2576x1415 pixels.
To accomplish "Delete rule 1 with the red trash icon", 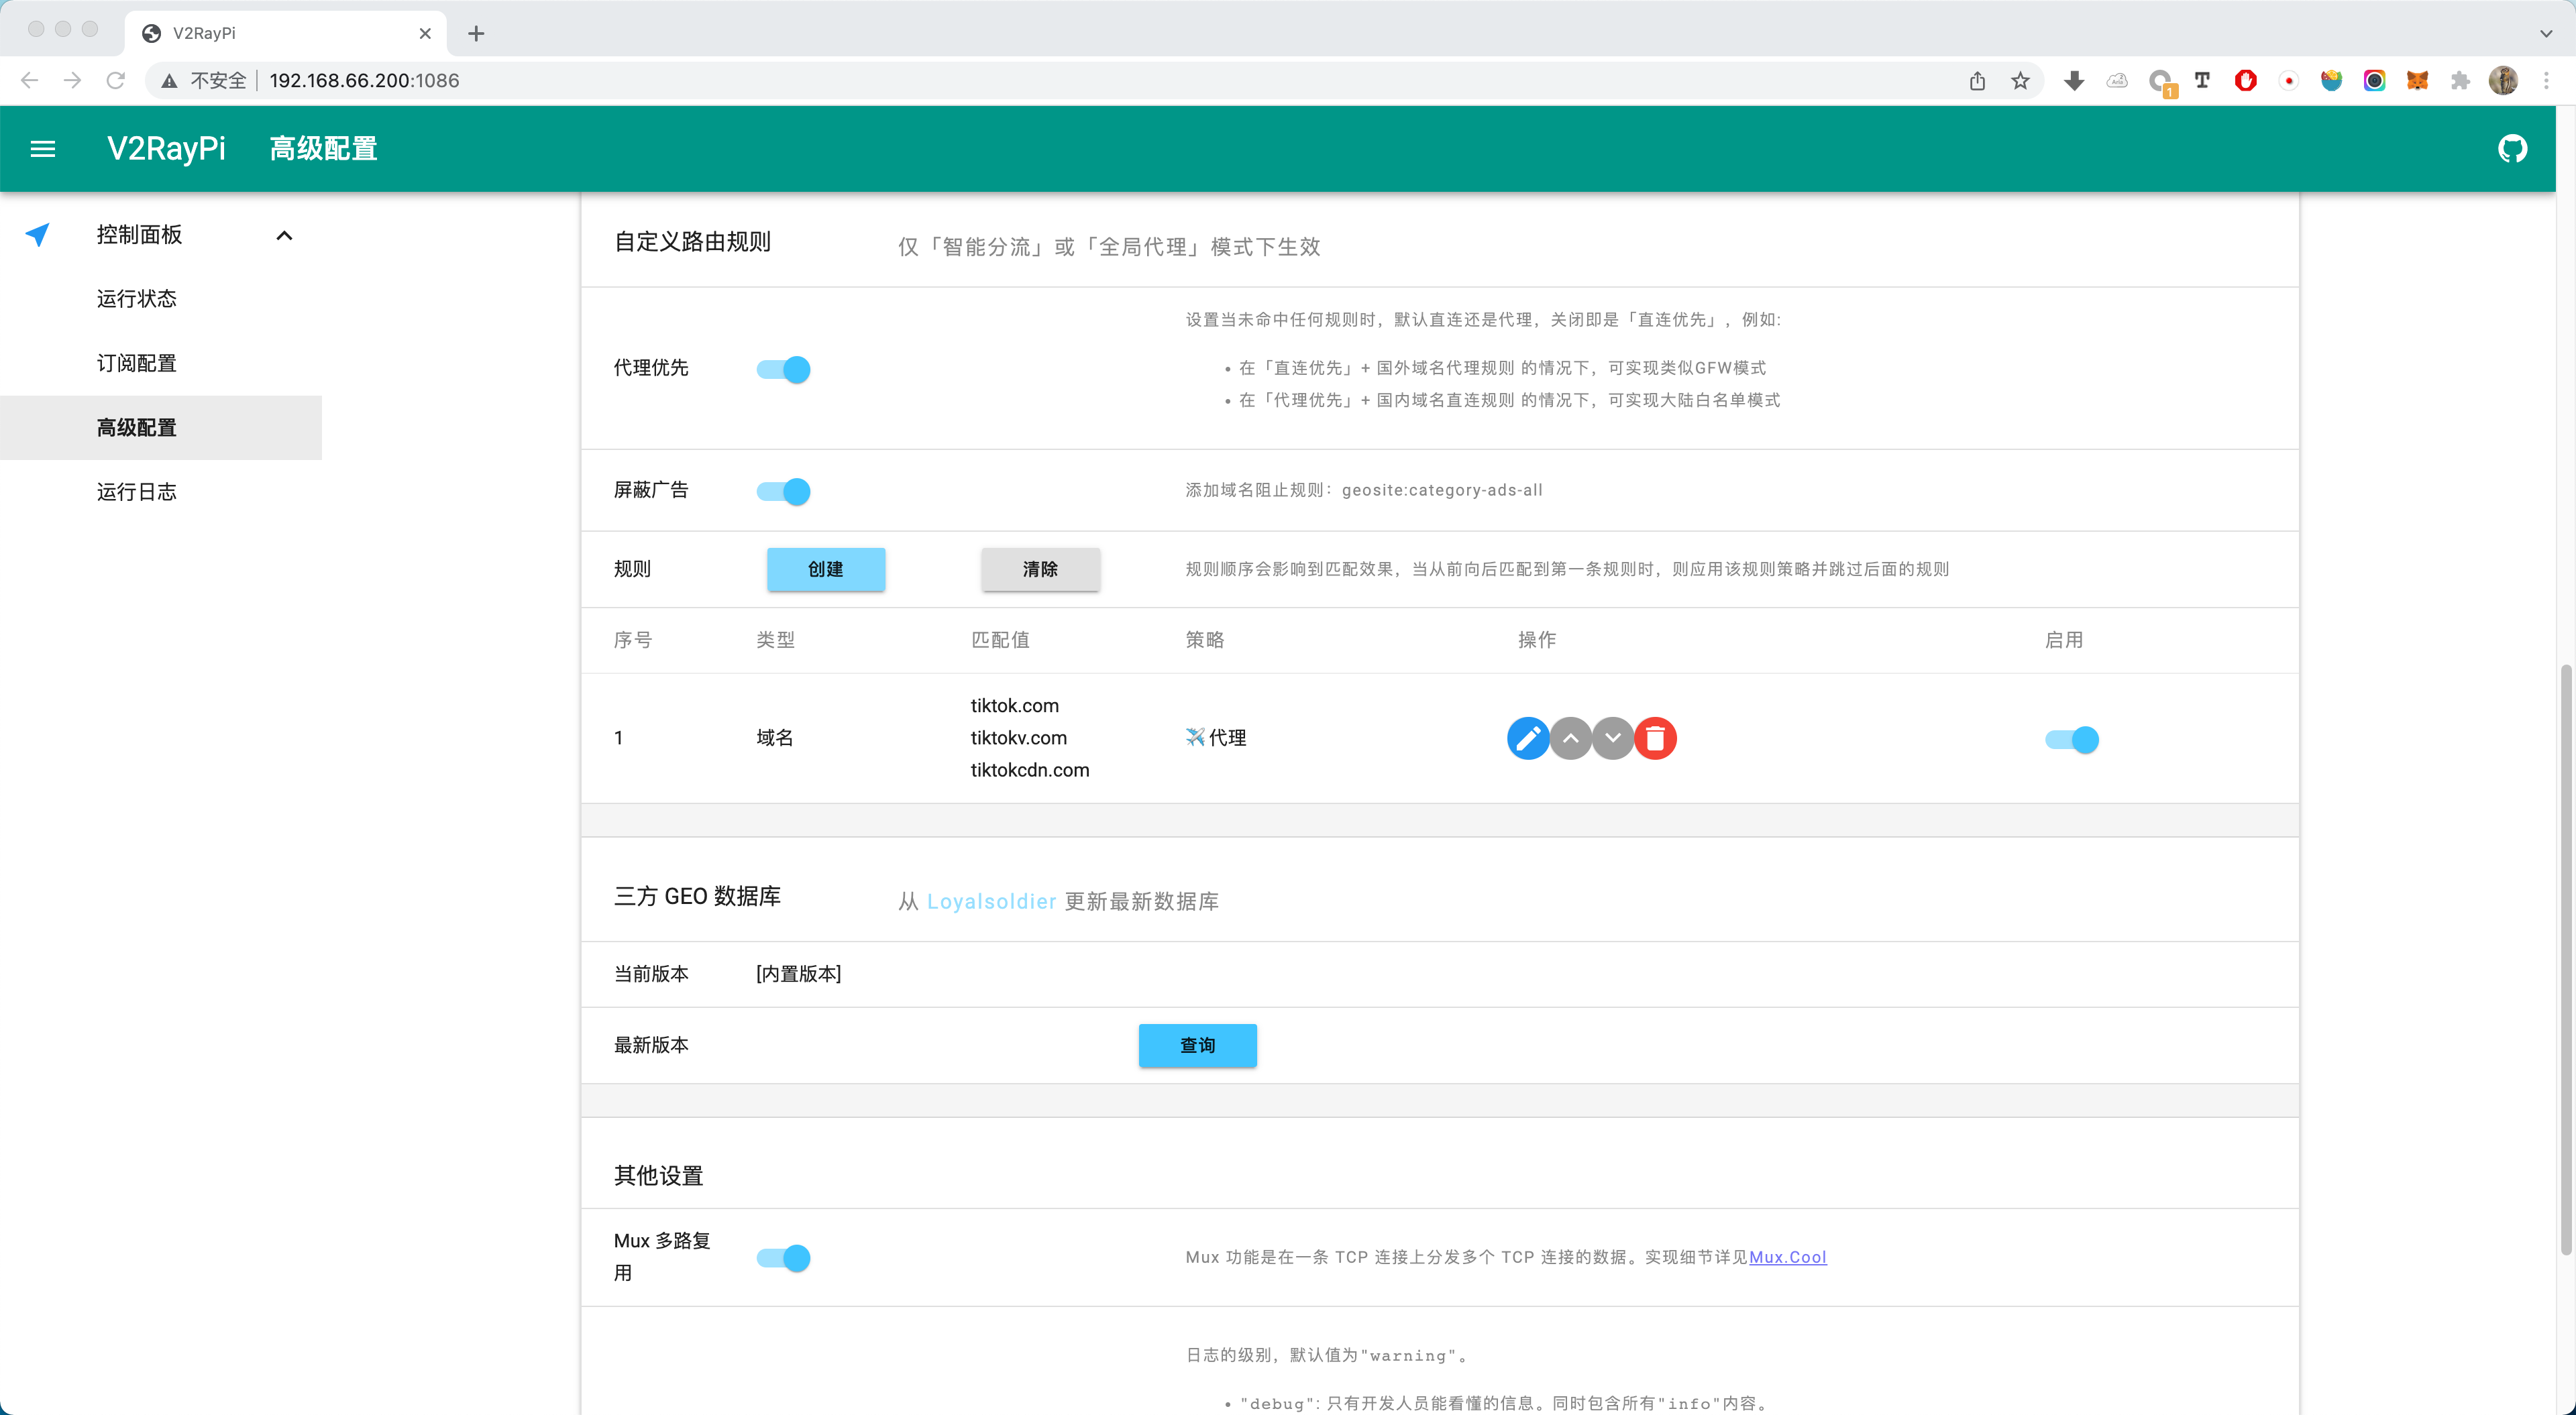I will [1655, 739].
